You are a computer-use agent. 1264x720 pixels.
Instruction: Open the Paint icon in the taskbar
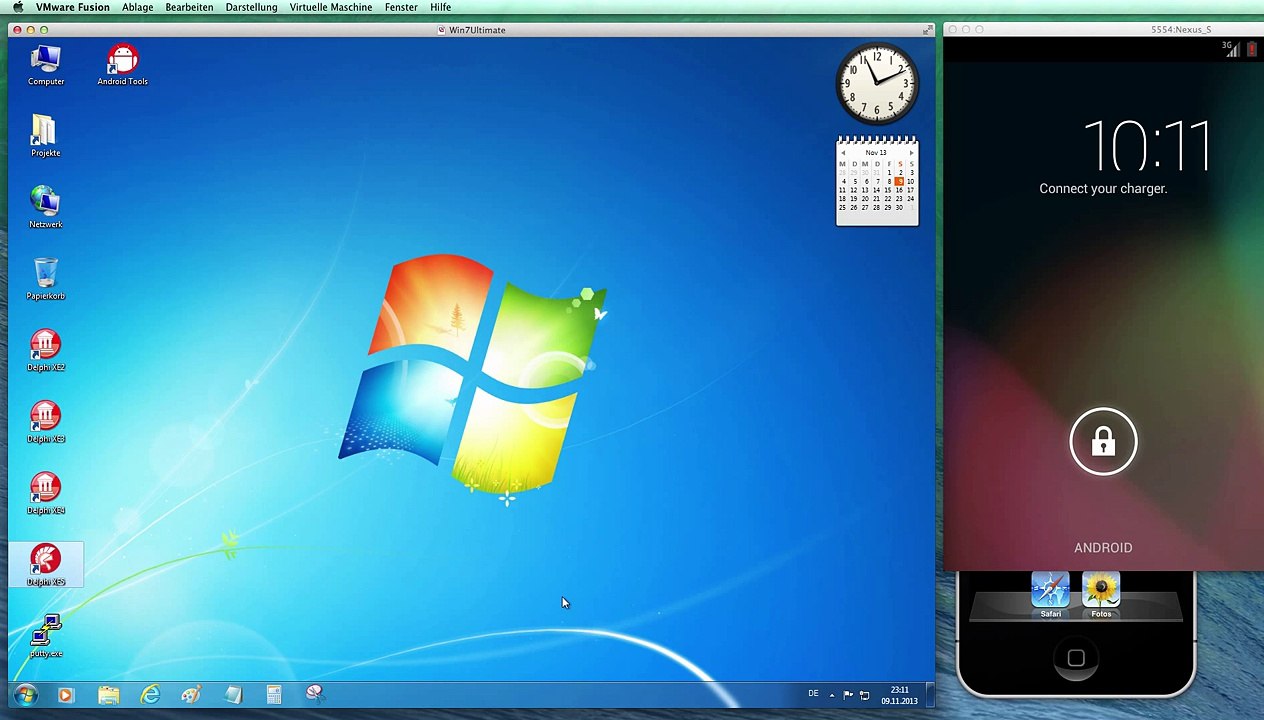(x=191, y=695)
